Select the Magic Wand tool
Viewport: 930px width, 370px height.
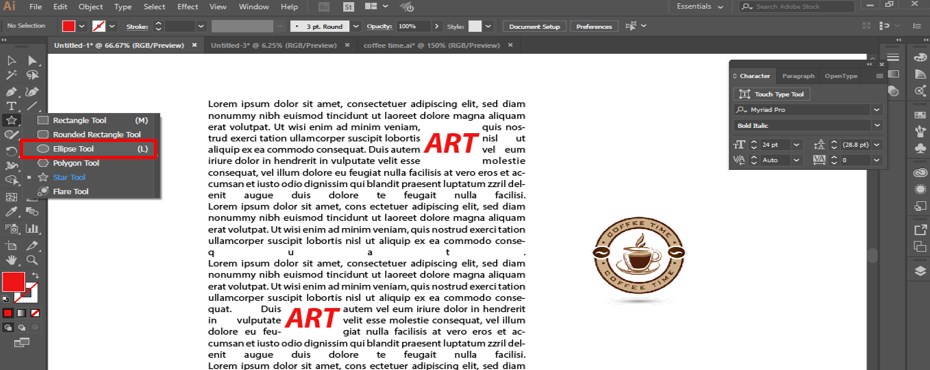[11, 75]
